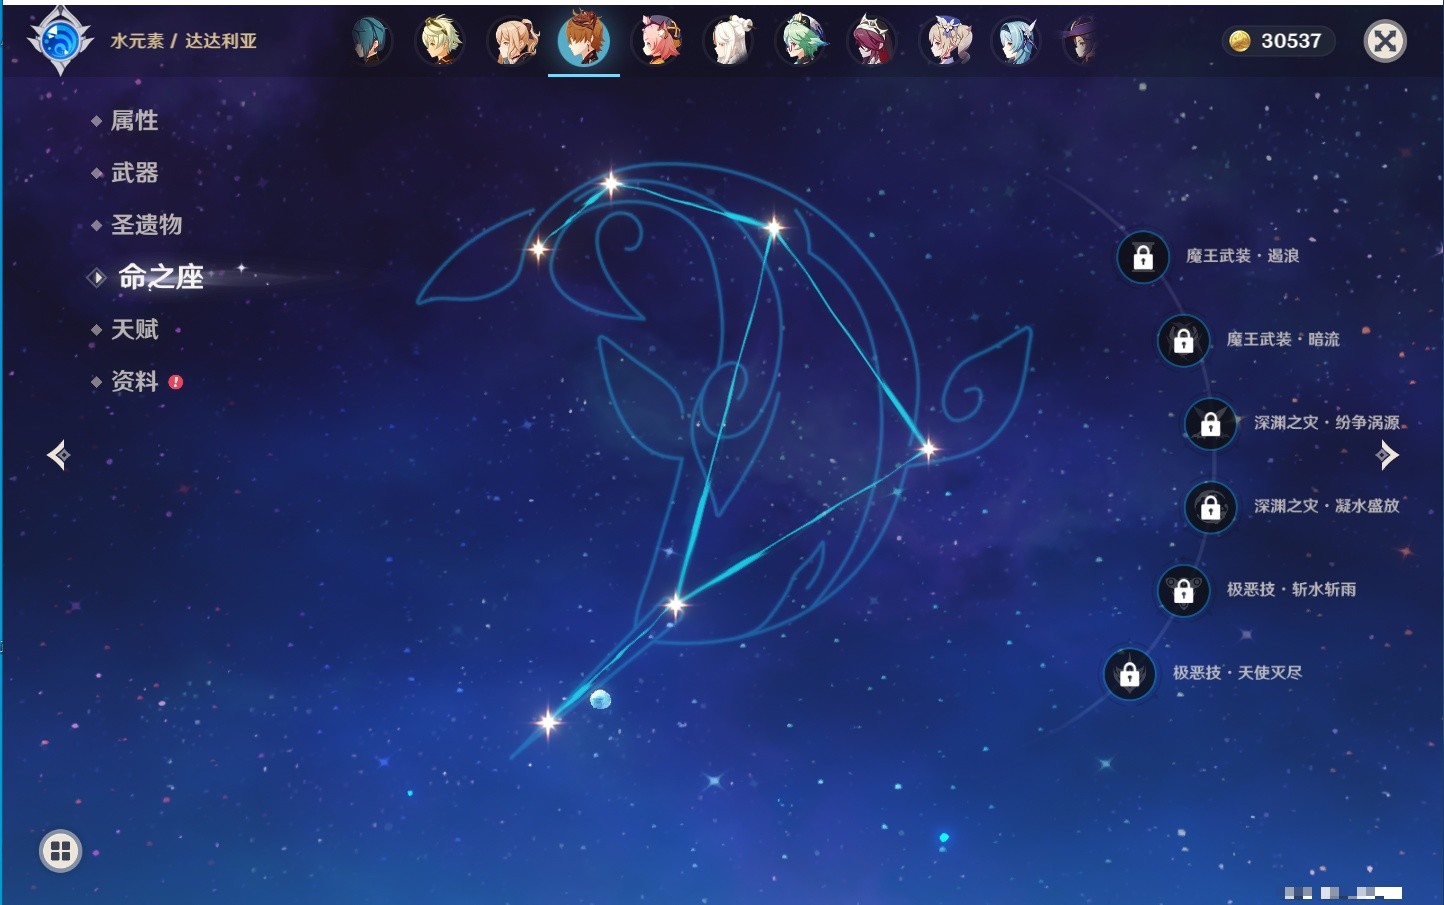
Task: Select the faded purple witch-hat avatar
Action: point(1080,41)
